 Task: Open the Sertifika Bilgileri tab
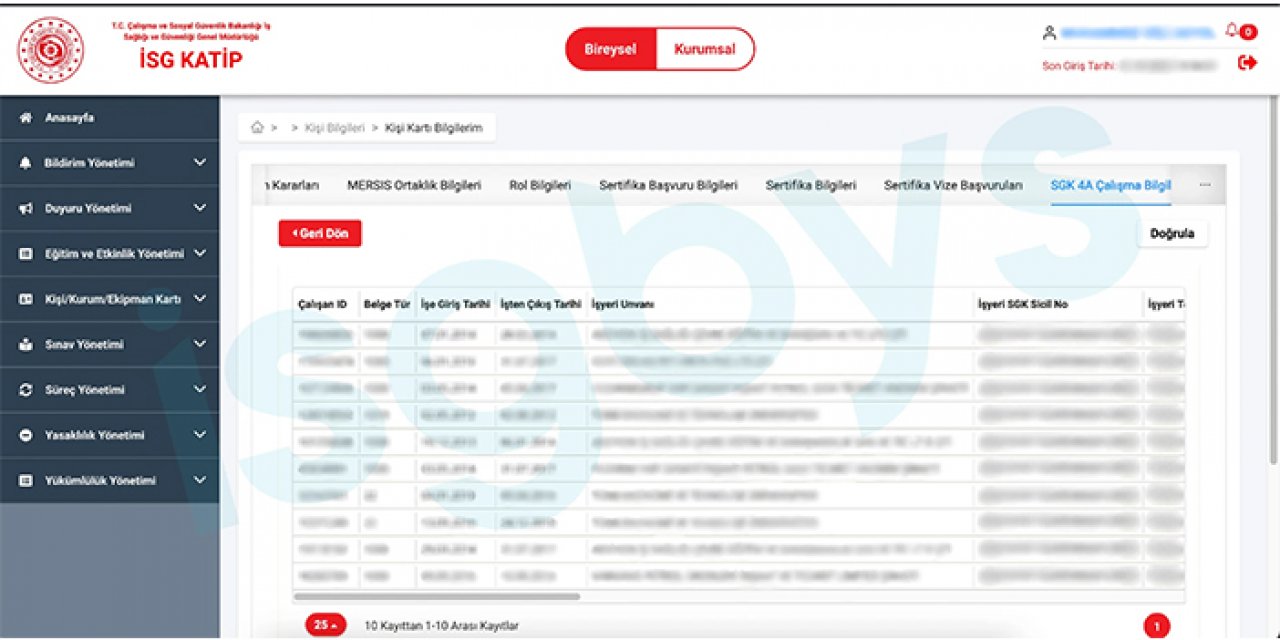(810, 185)
